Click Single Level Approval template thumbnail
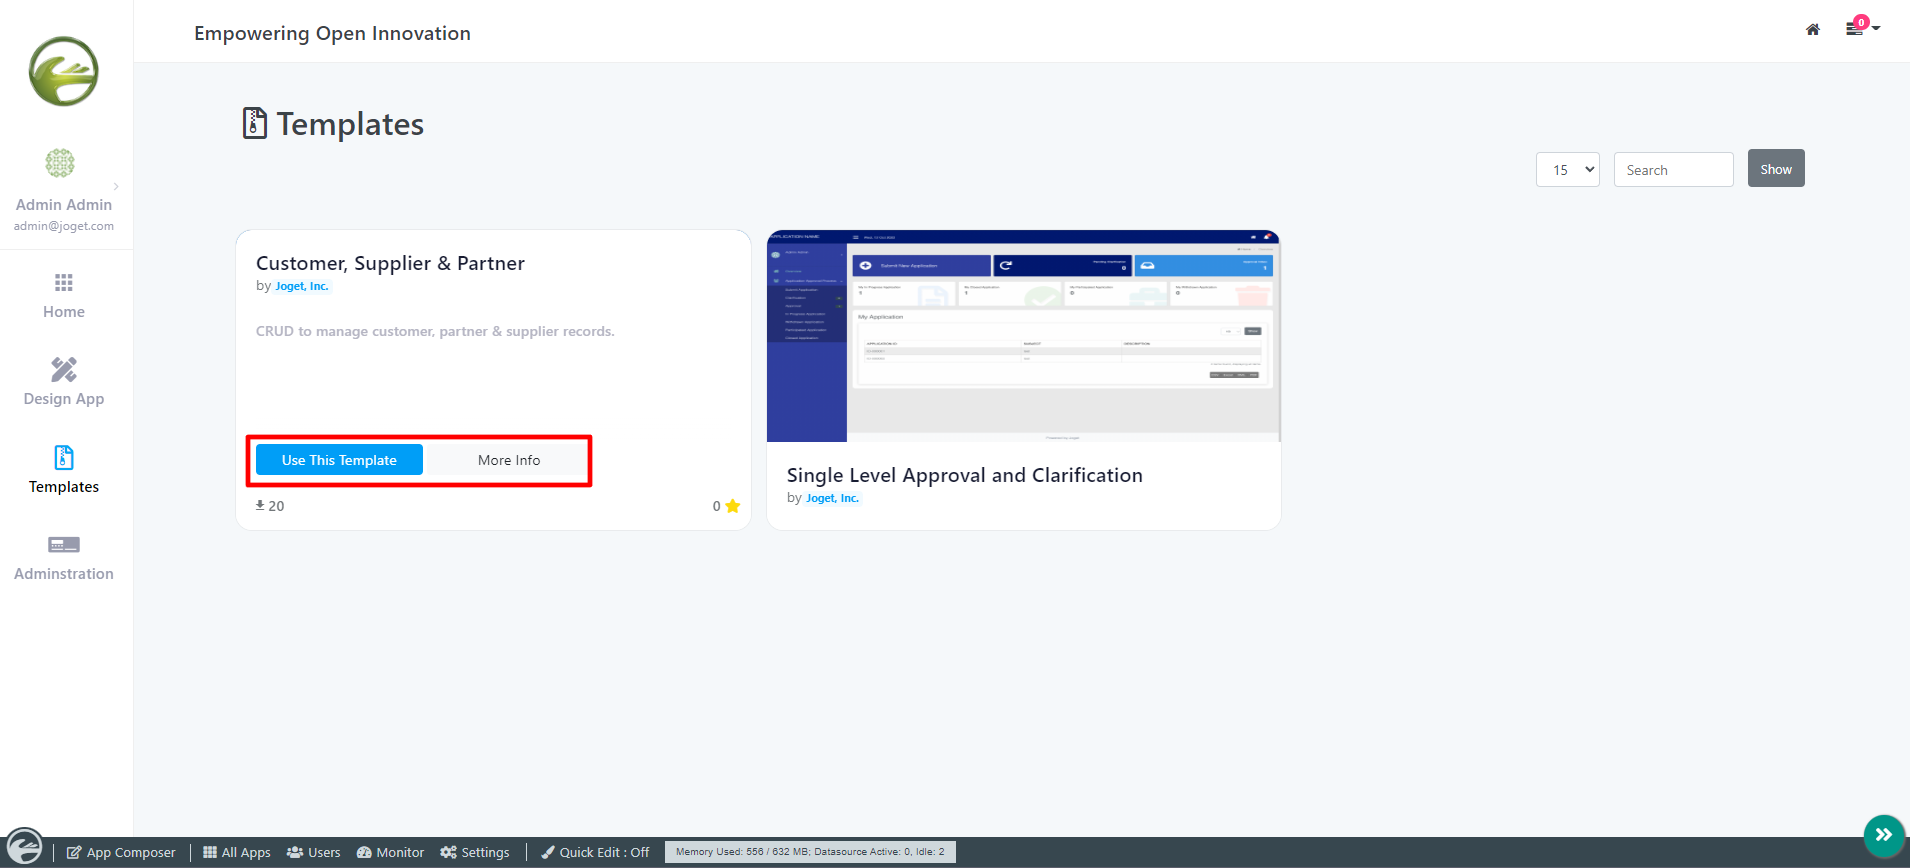The height and width of the screenshot is (868, 1910). (x=1024, y=336)
